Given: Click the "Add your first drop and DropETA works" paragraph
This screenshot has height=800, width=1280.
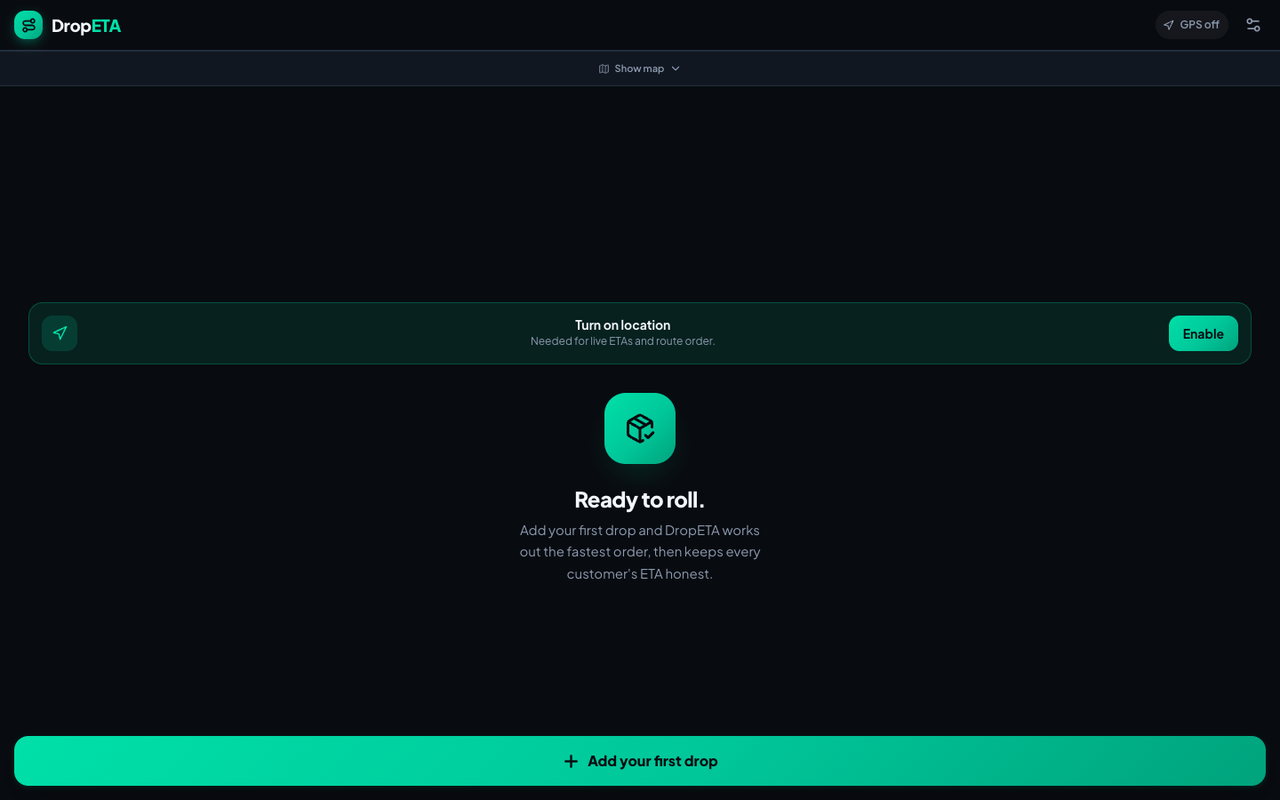Looking at the screenshot, I should (x=640, y=552).
